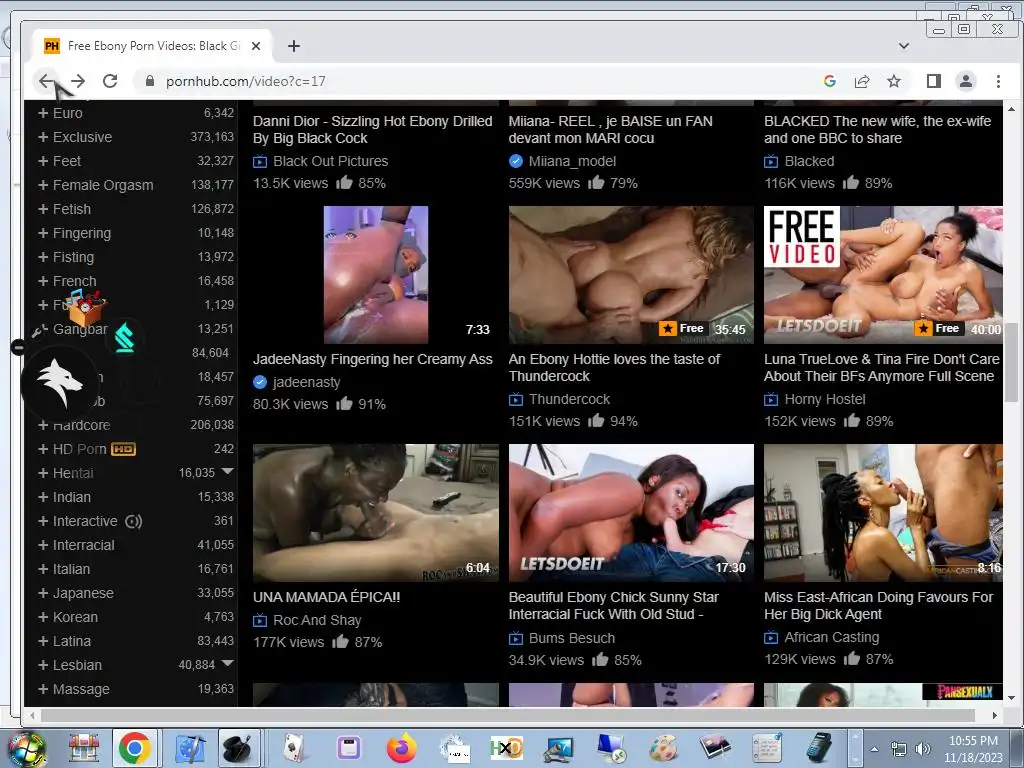Viewport: 1024px width, 768px height.
Task: Click the plus icon next to Japanese
Action: click(x=43, y=593)
